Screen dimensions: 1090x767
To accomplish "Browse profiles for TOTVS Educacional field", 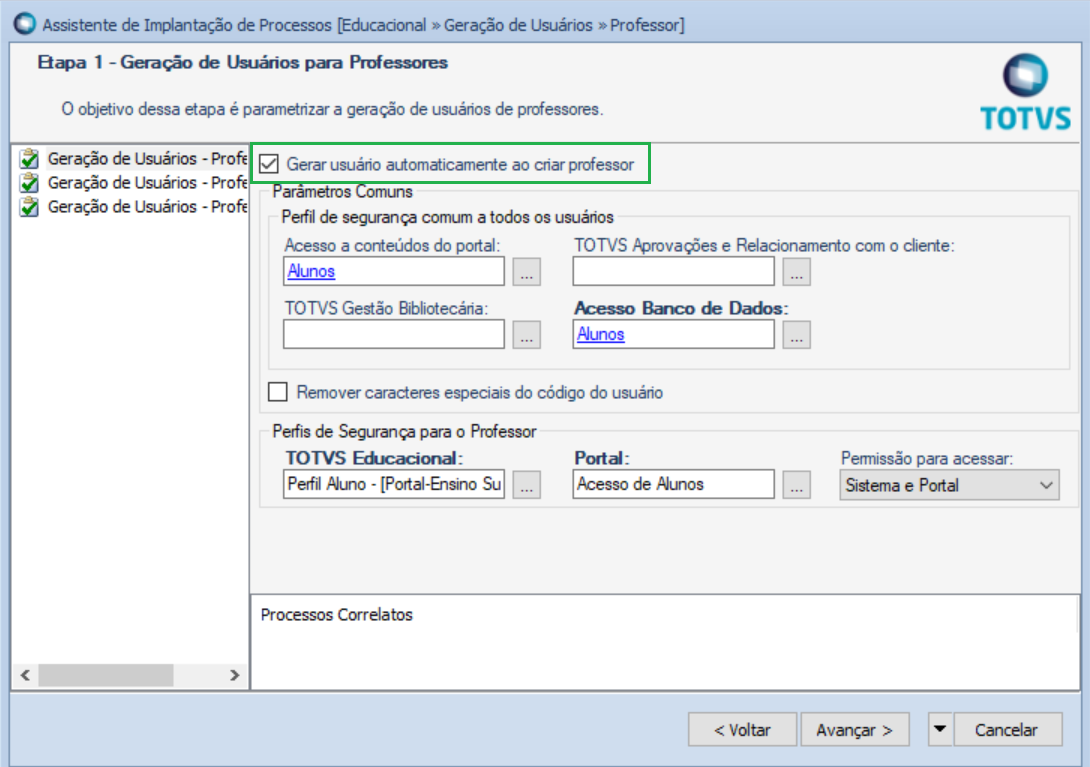I will (x=526, y=485).
